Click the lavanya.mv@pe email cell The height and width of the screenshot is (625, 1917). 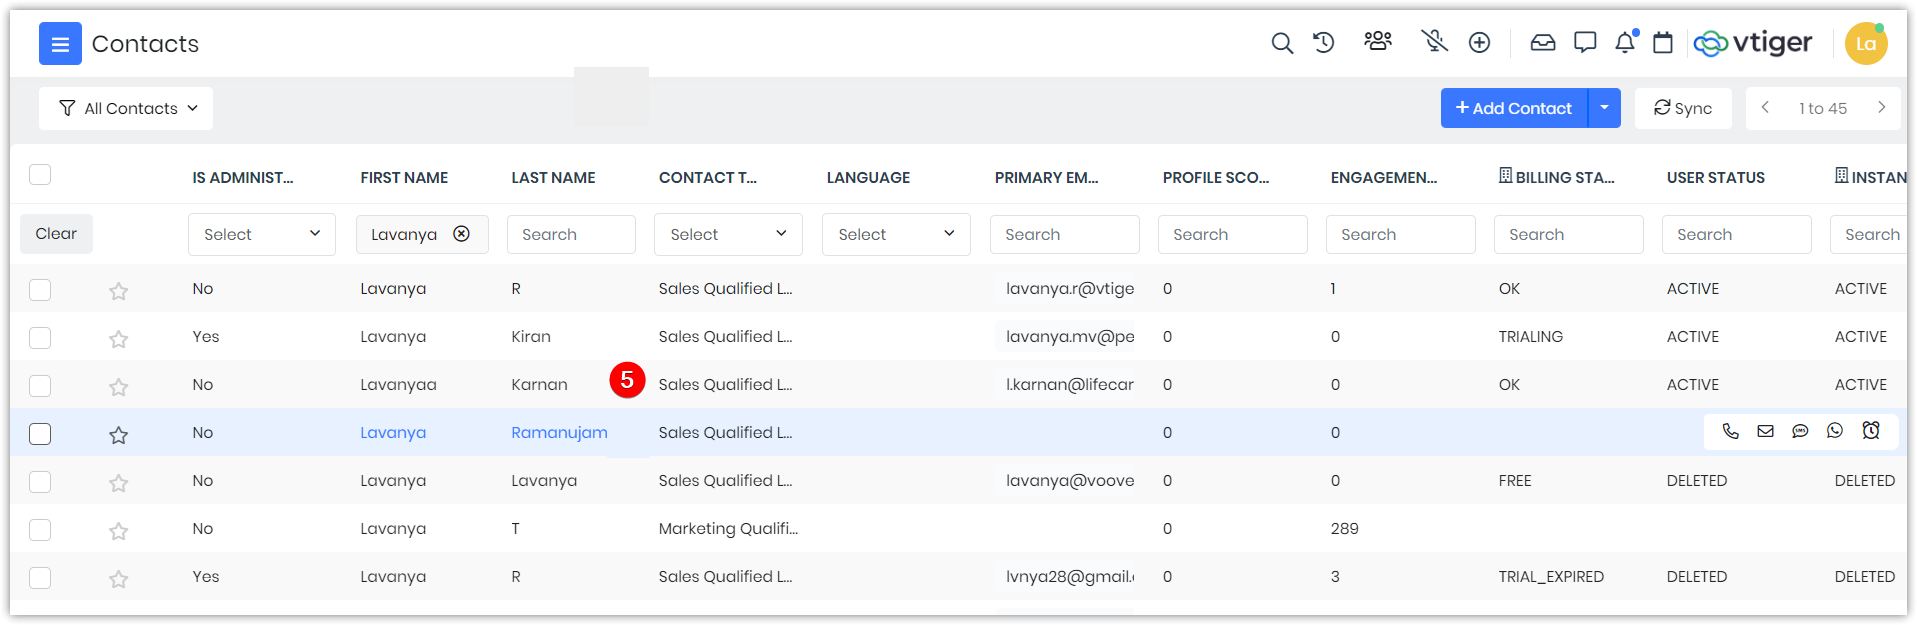1070,336
